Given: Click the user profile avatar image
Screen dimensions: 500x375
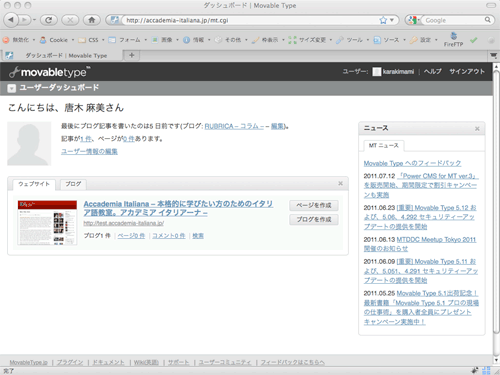Looking at the screenshot, I should tap(29, 144).
